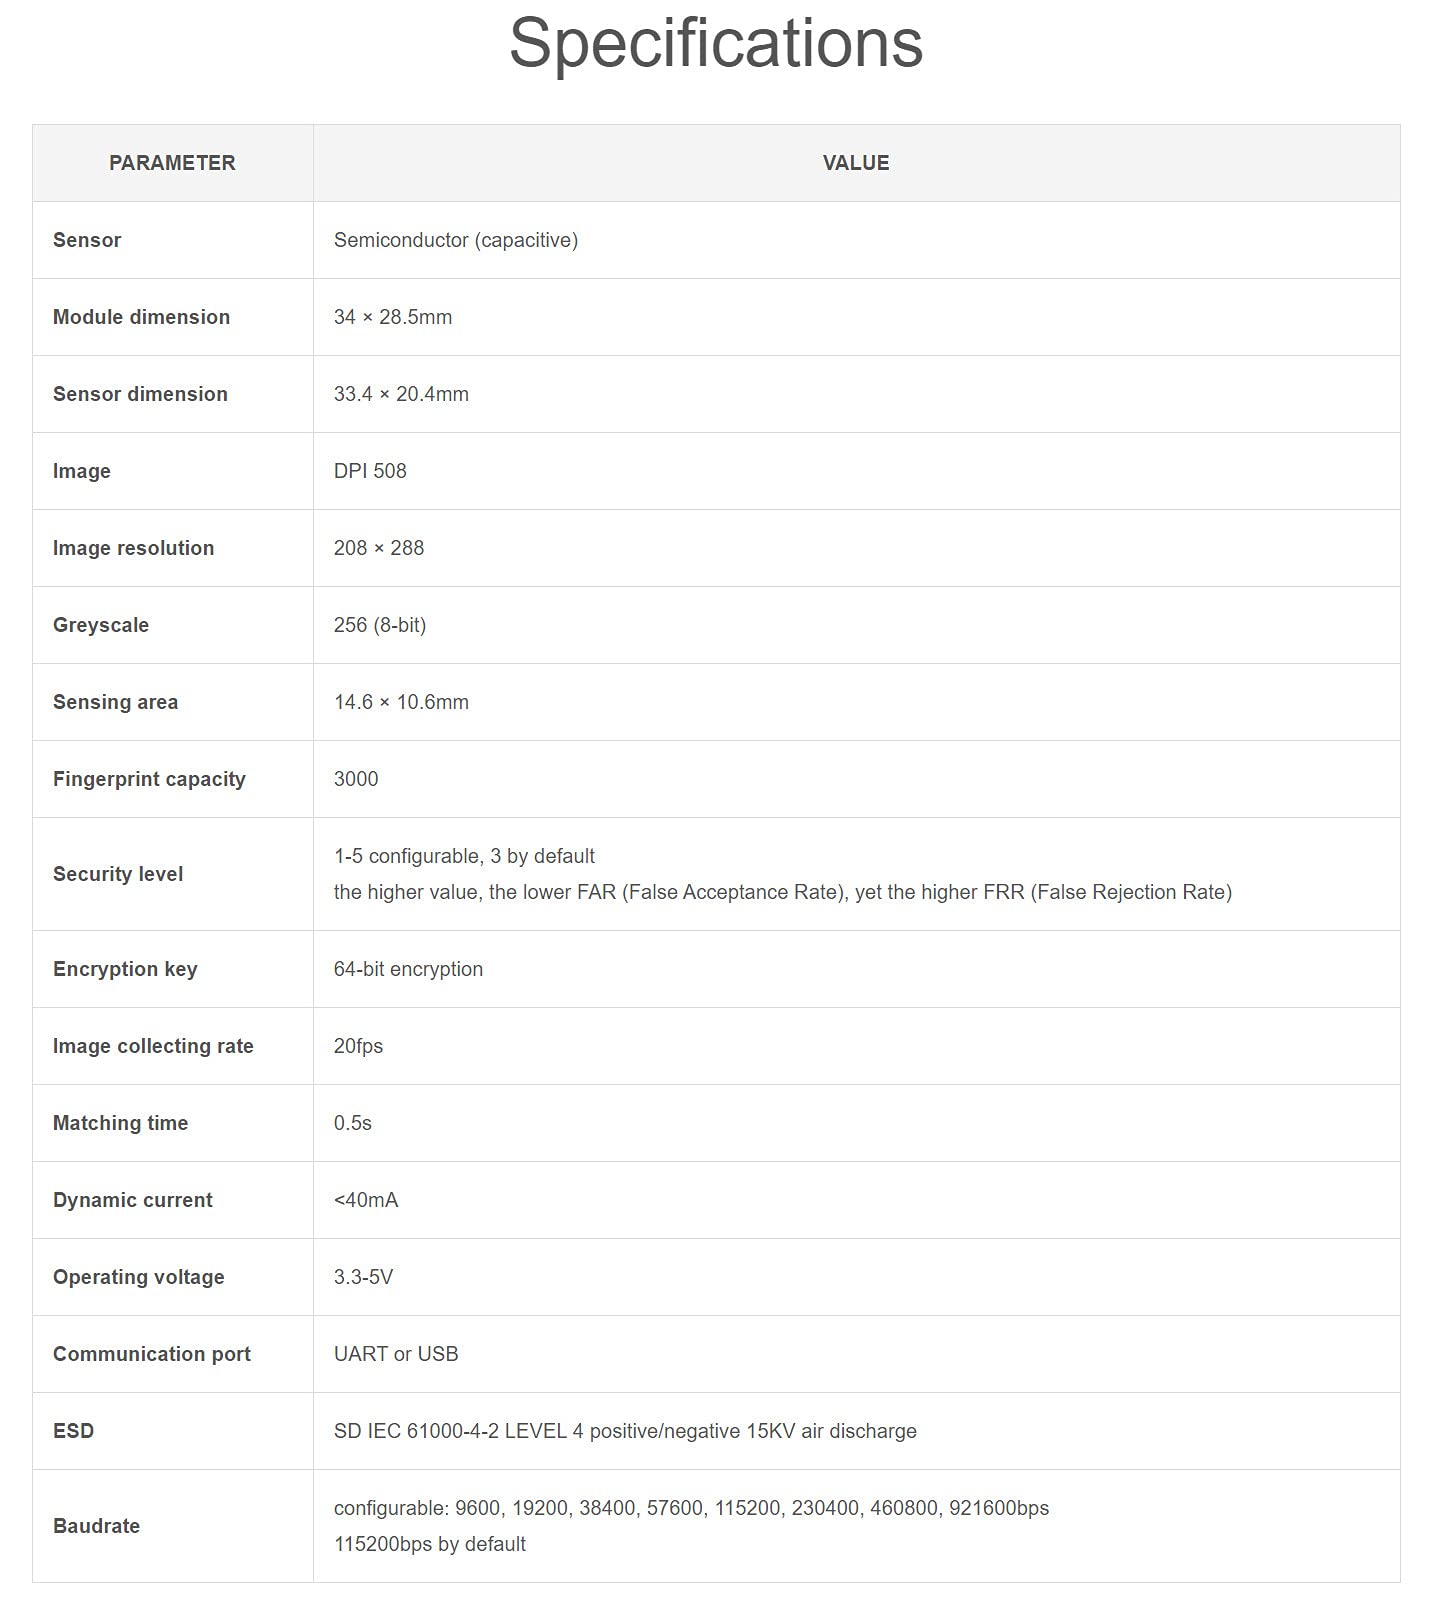
Task: Select the 64-bit encryption value
Action: (x=408, y=969)
